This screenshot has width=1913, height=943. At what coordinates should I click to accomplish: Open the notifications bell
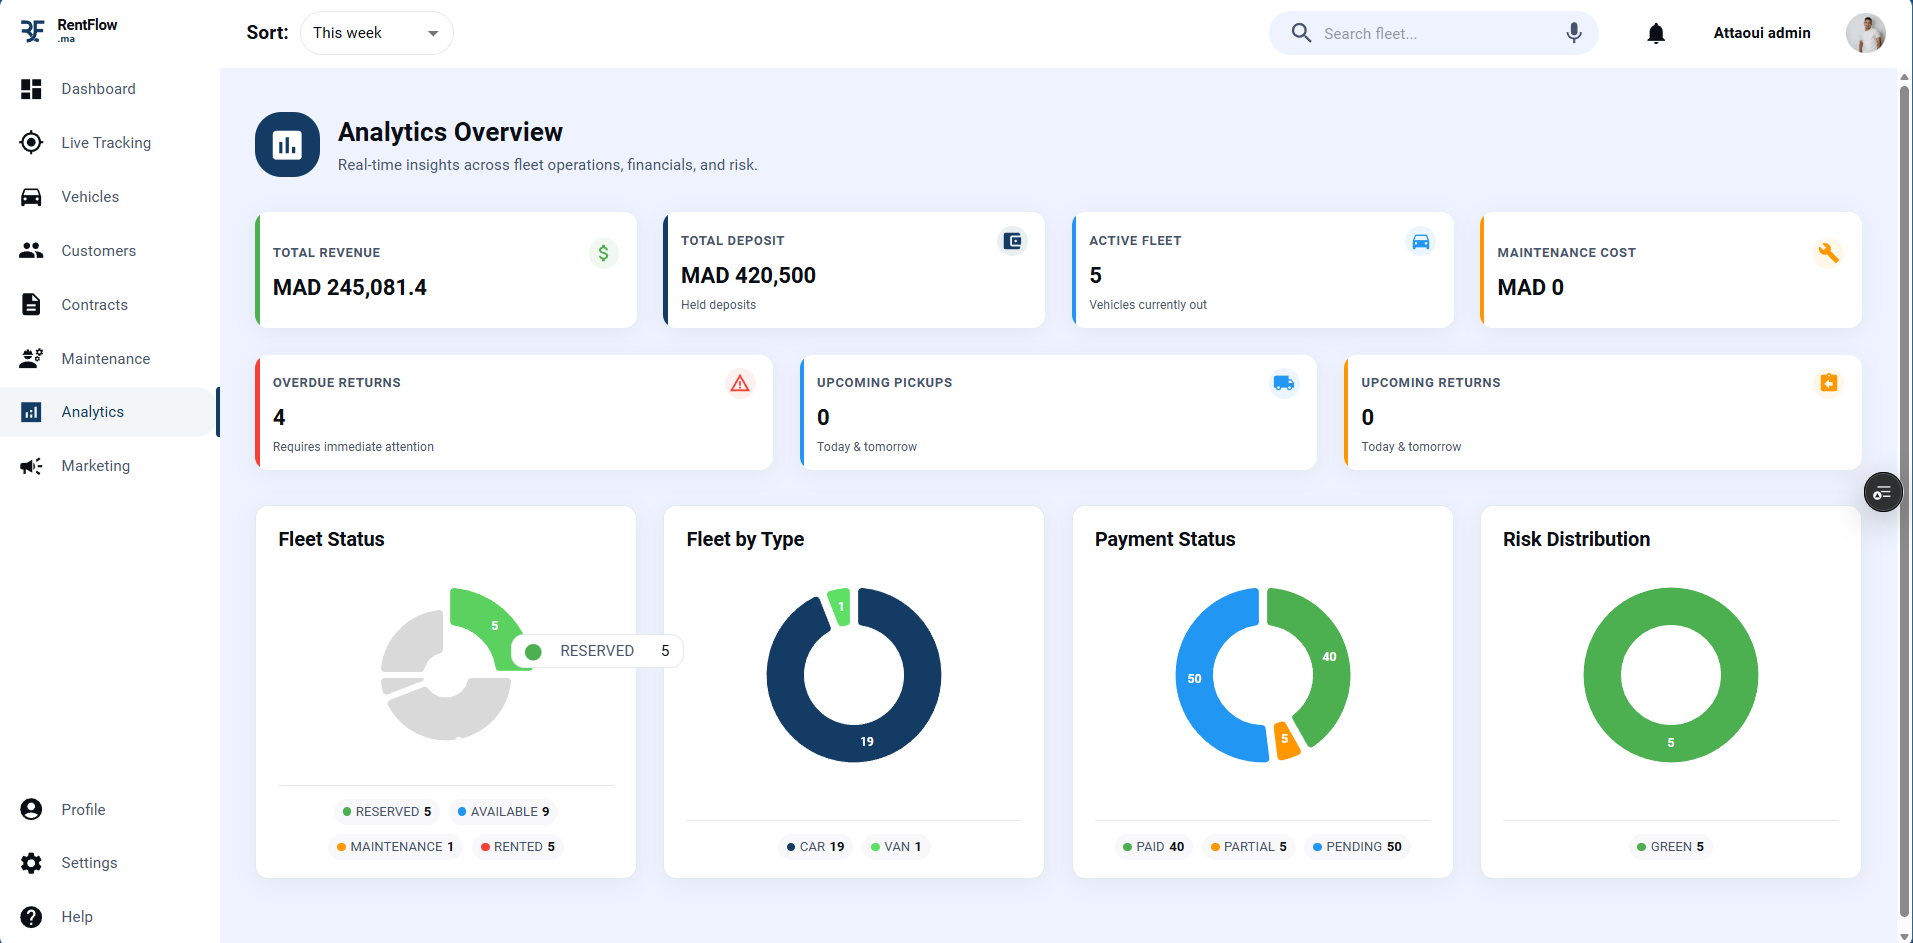point(1656,34)
